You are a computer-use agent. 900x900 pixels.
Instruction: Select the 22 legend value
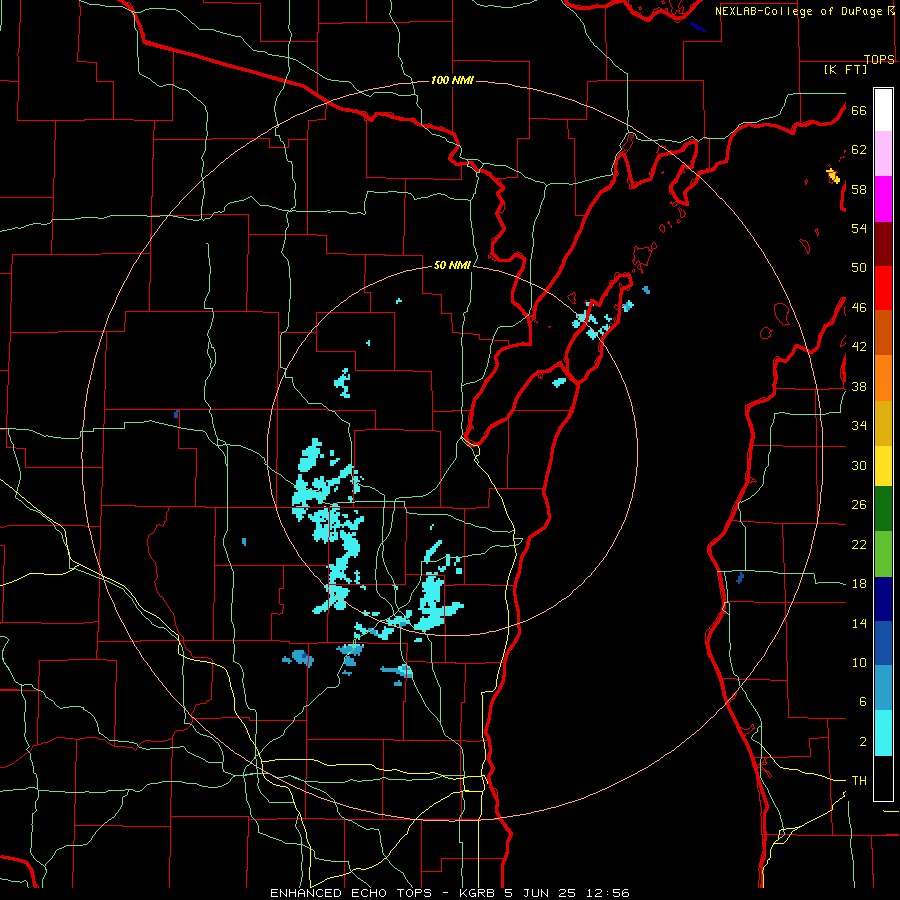pyautogui.click(x=859, y=545)
